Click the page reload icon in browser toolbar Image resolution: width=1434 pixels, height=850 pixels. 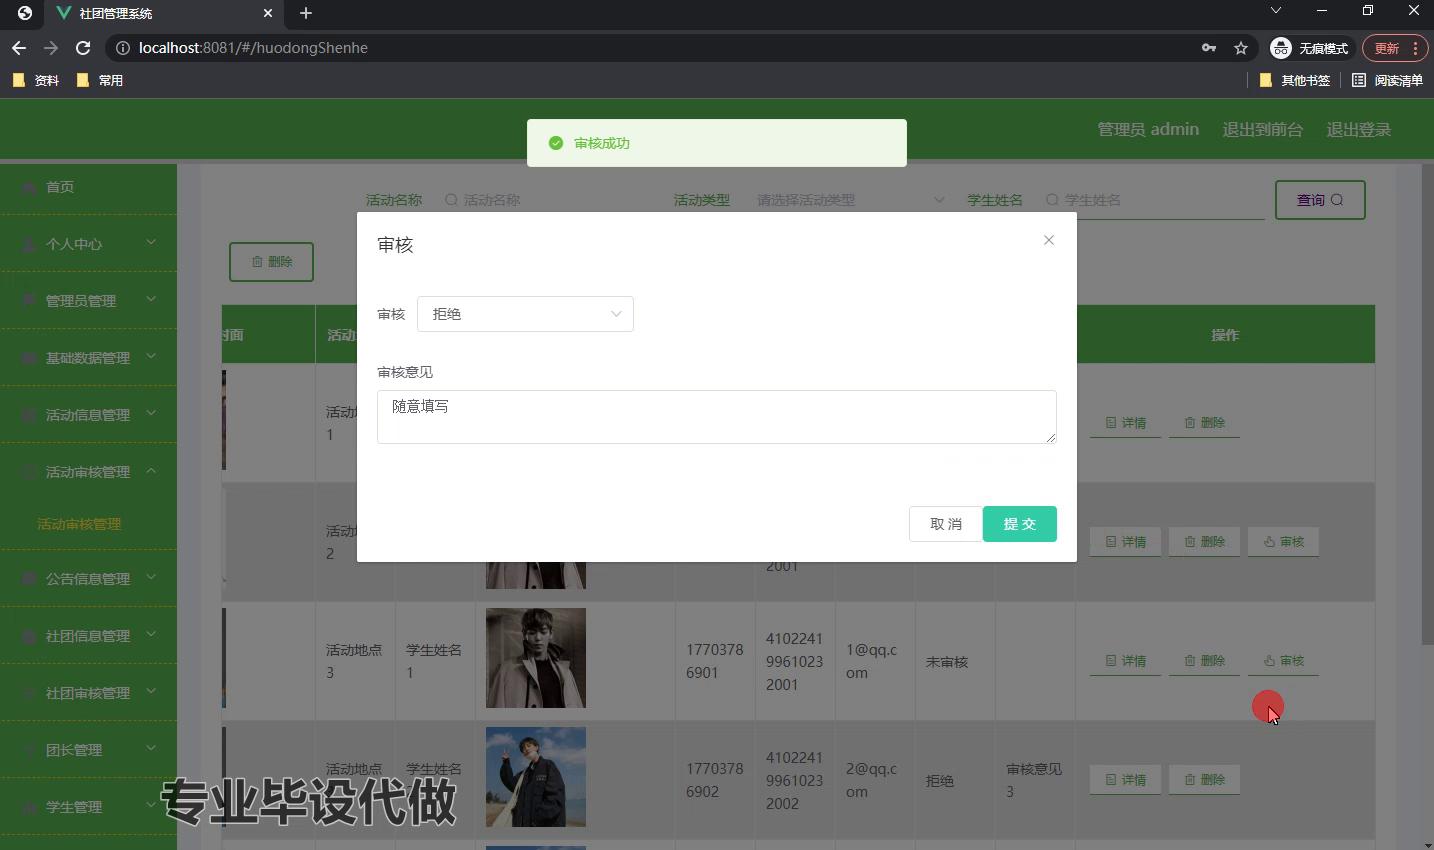[x=83, y=47]
